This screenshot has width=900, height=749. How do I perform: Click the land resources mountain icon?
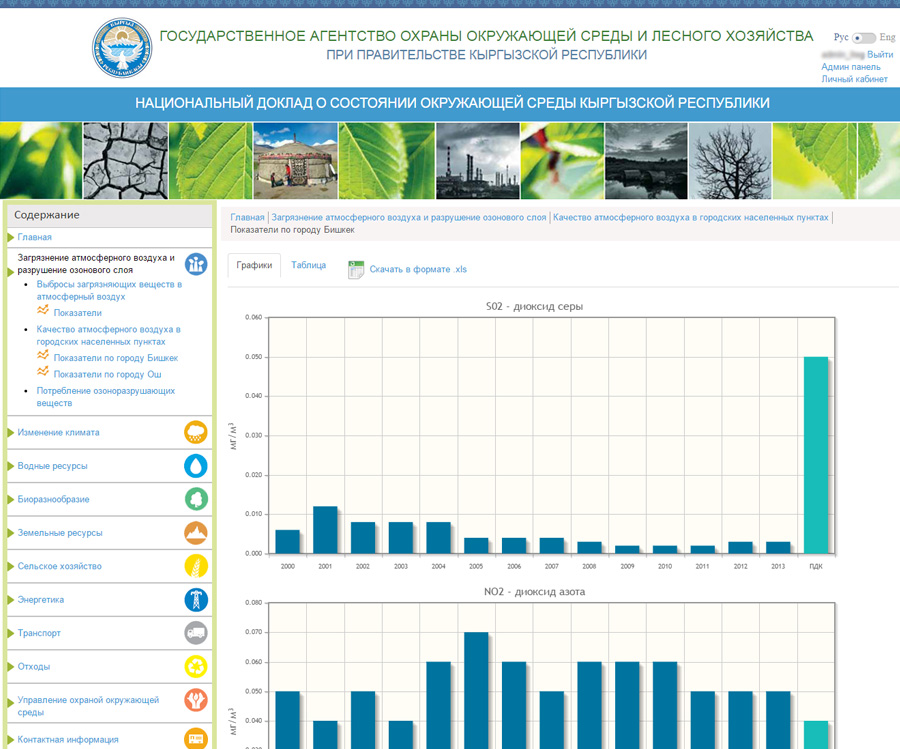[196, 533]
